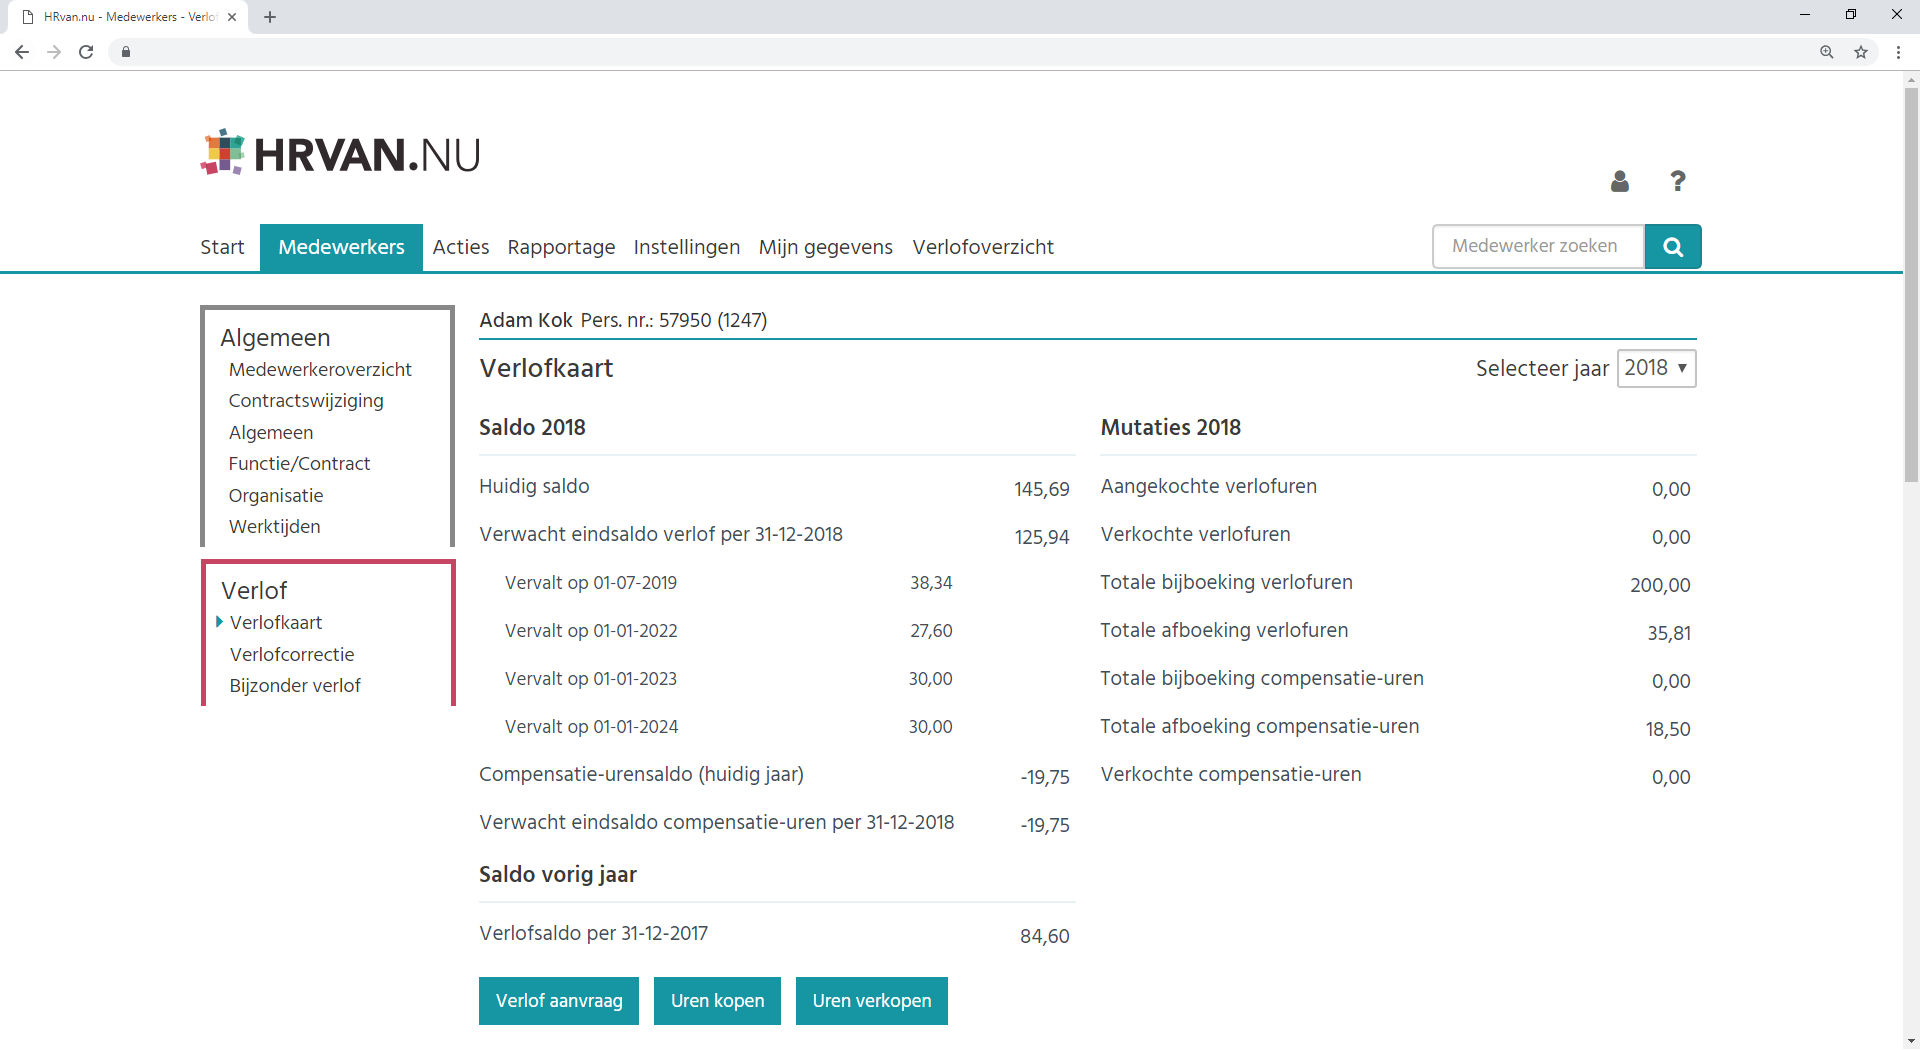Viewport: 1920px width, 1050px height.
Task: Click the Mutaties 2018 heading
Action: pyautogui.click(x=1170, y=428)
